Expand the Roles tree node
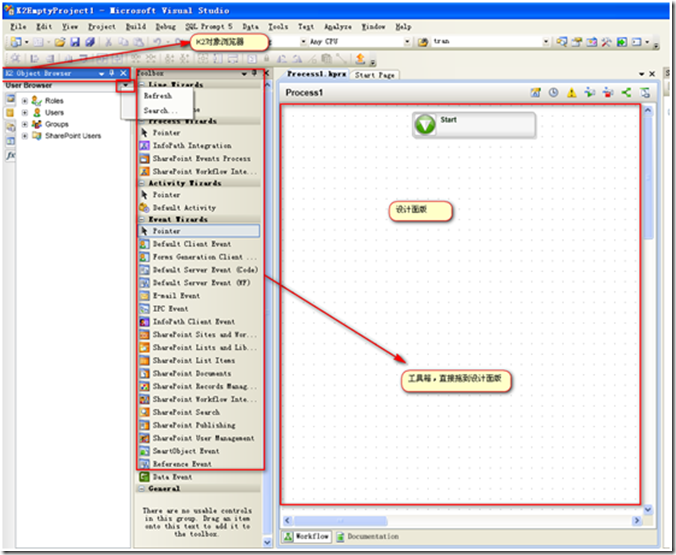This screenshot has width=676, height=555. (x=25, y=101)
